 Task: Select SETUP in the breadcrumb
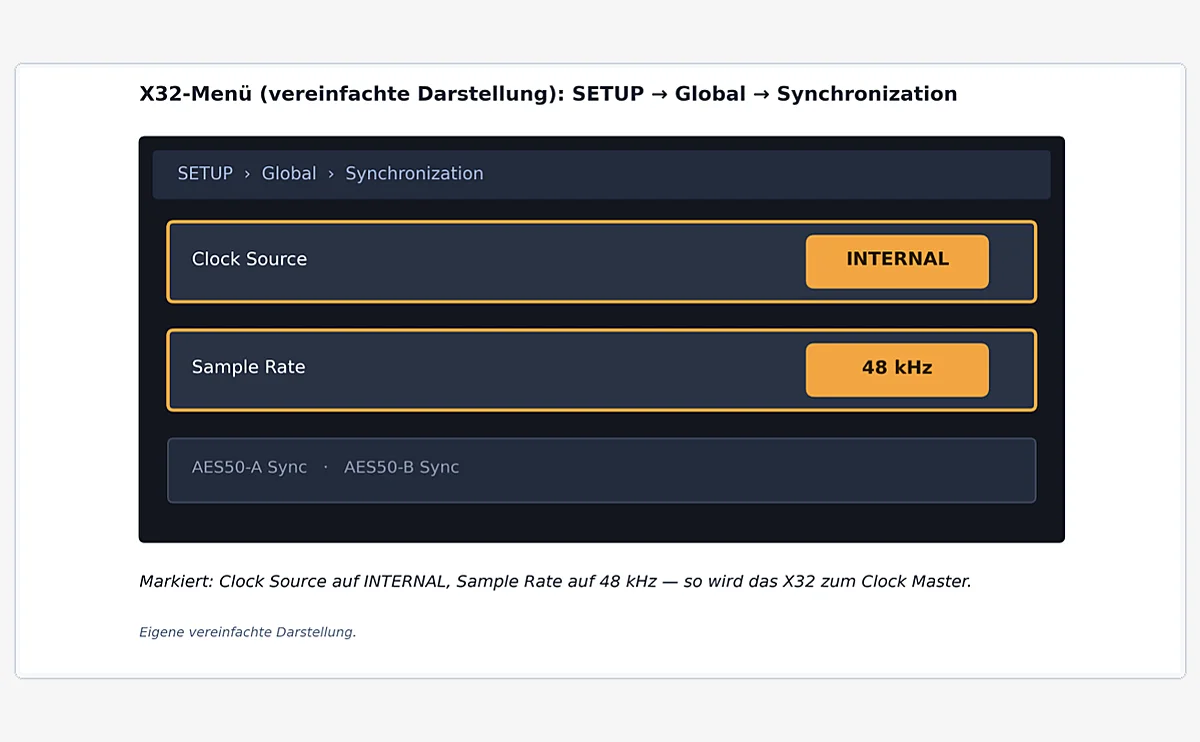point(205,174)
